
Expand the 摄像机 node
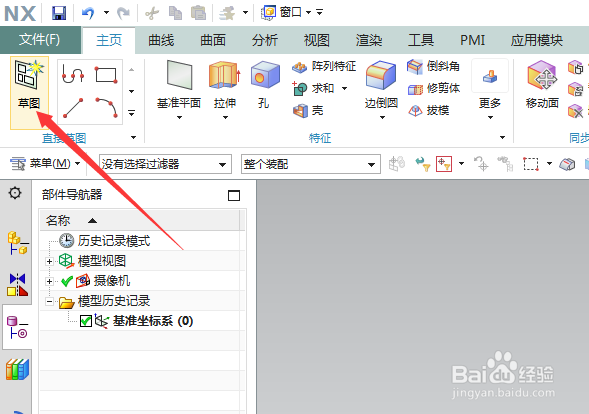[49, 281]
